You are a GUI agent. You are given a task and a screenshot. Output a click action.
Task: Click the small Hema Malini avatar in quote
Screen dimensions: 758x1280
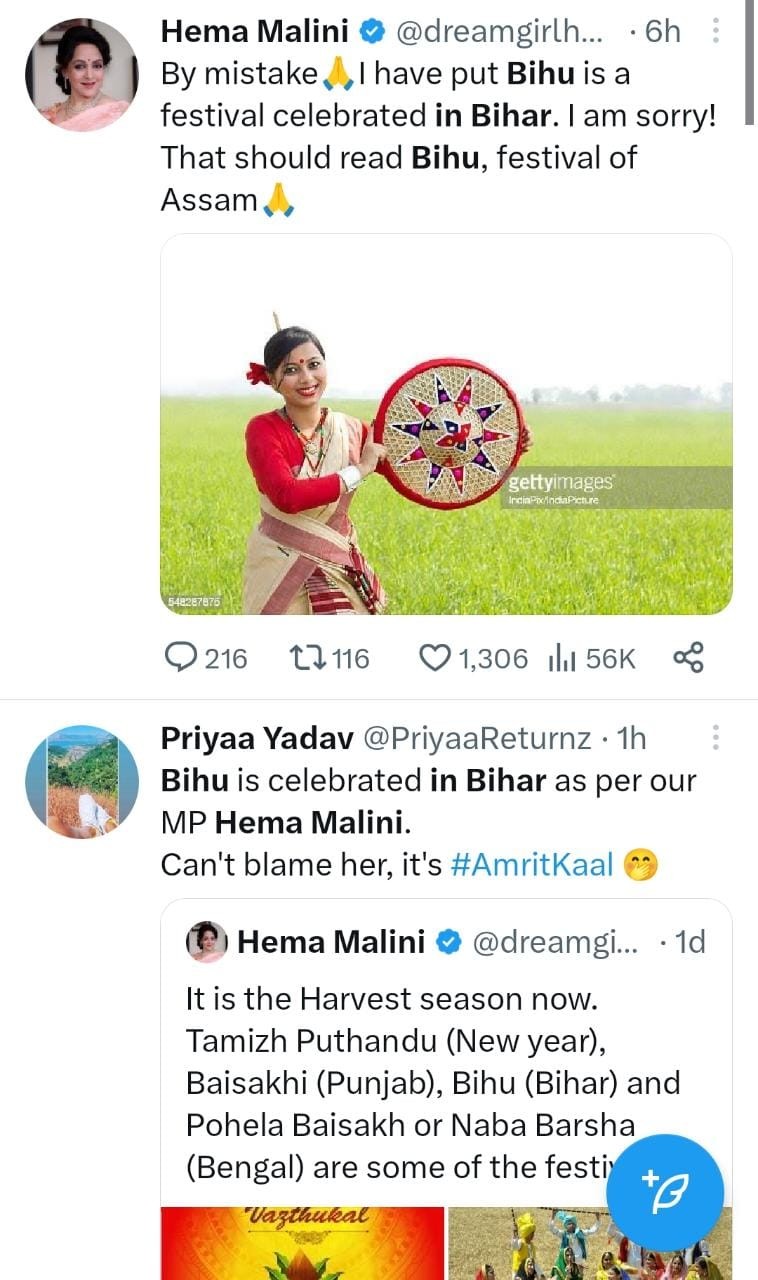coord(207,942)
